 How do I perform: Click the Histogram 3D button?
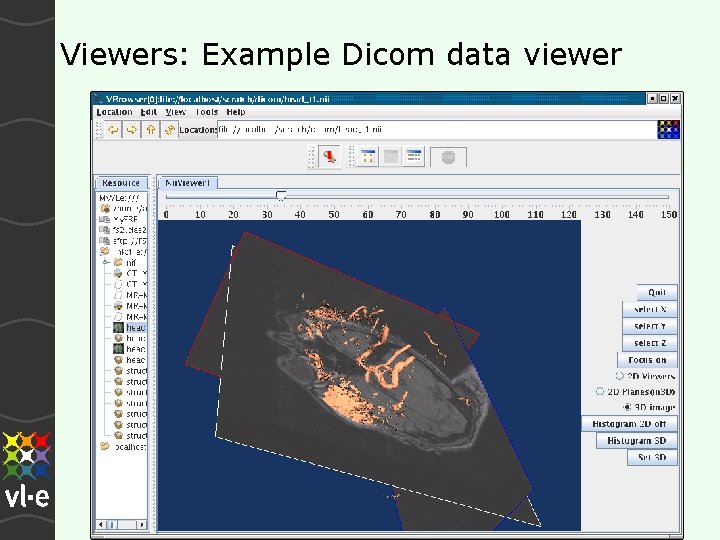click(636, 441)
